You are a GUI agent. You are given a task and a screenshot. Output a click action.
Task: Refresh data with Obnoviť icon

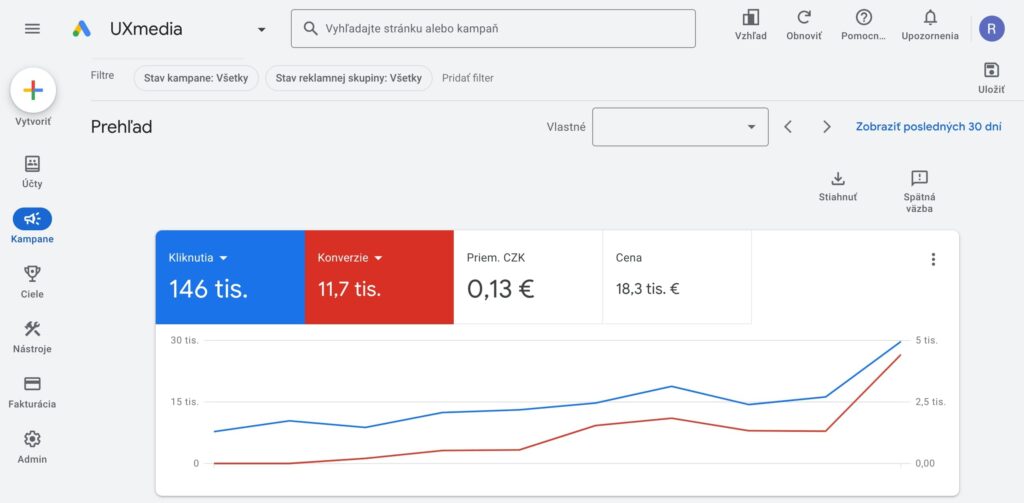pos(804,18)
